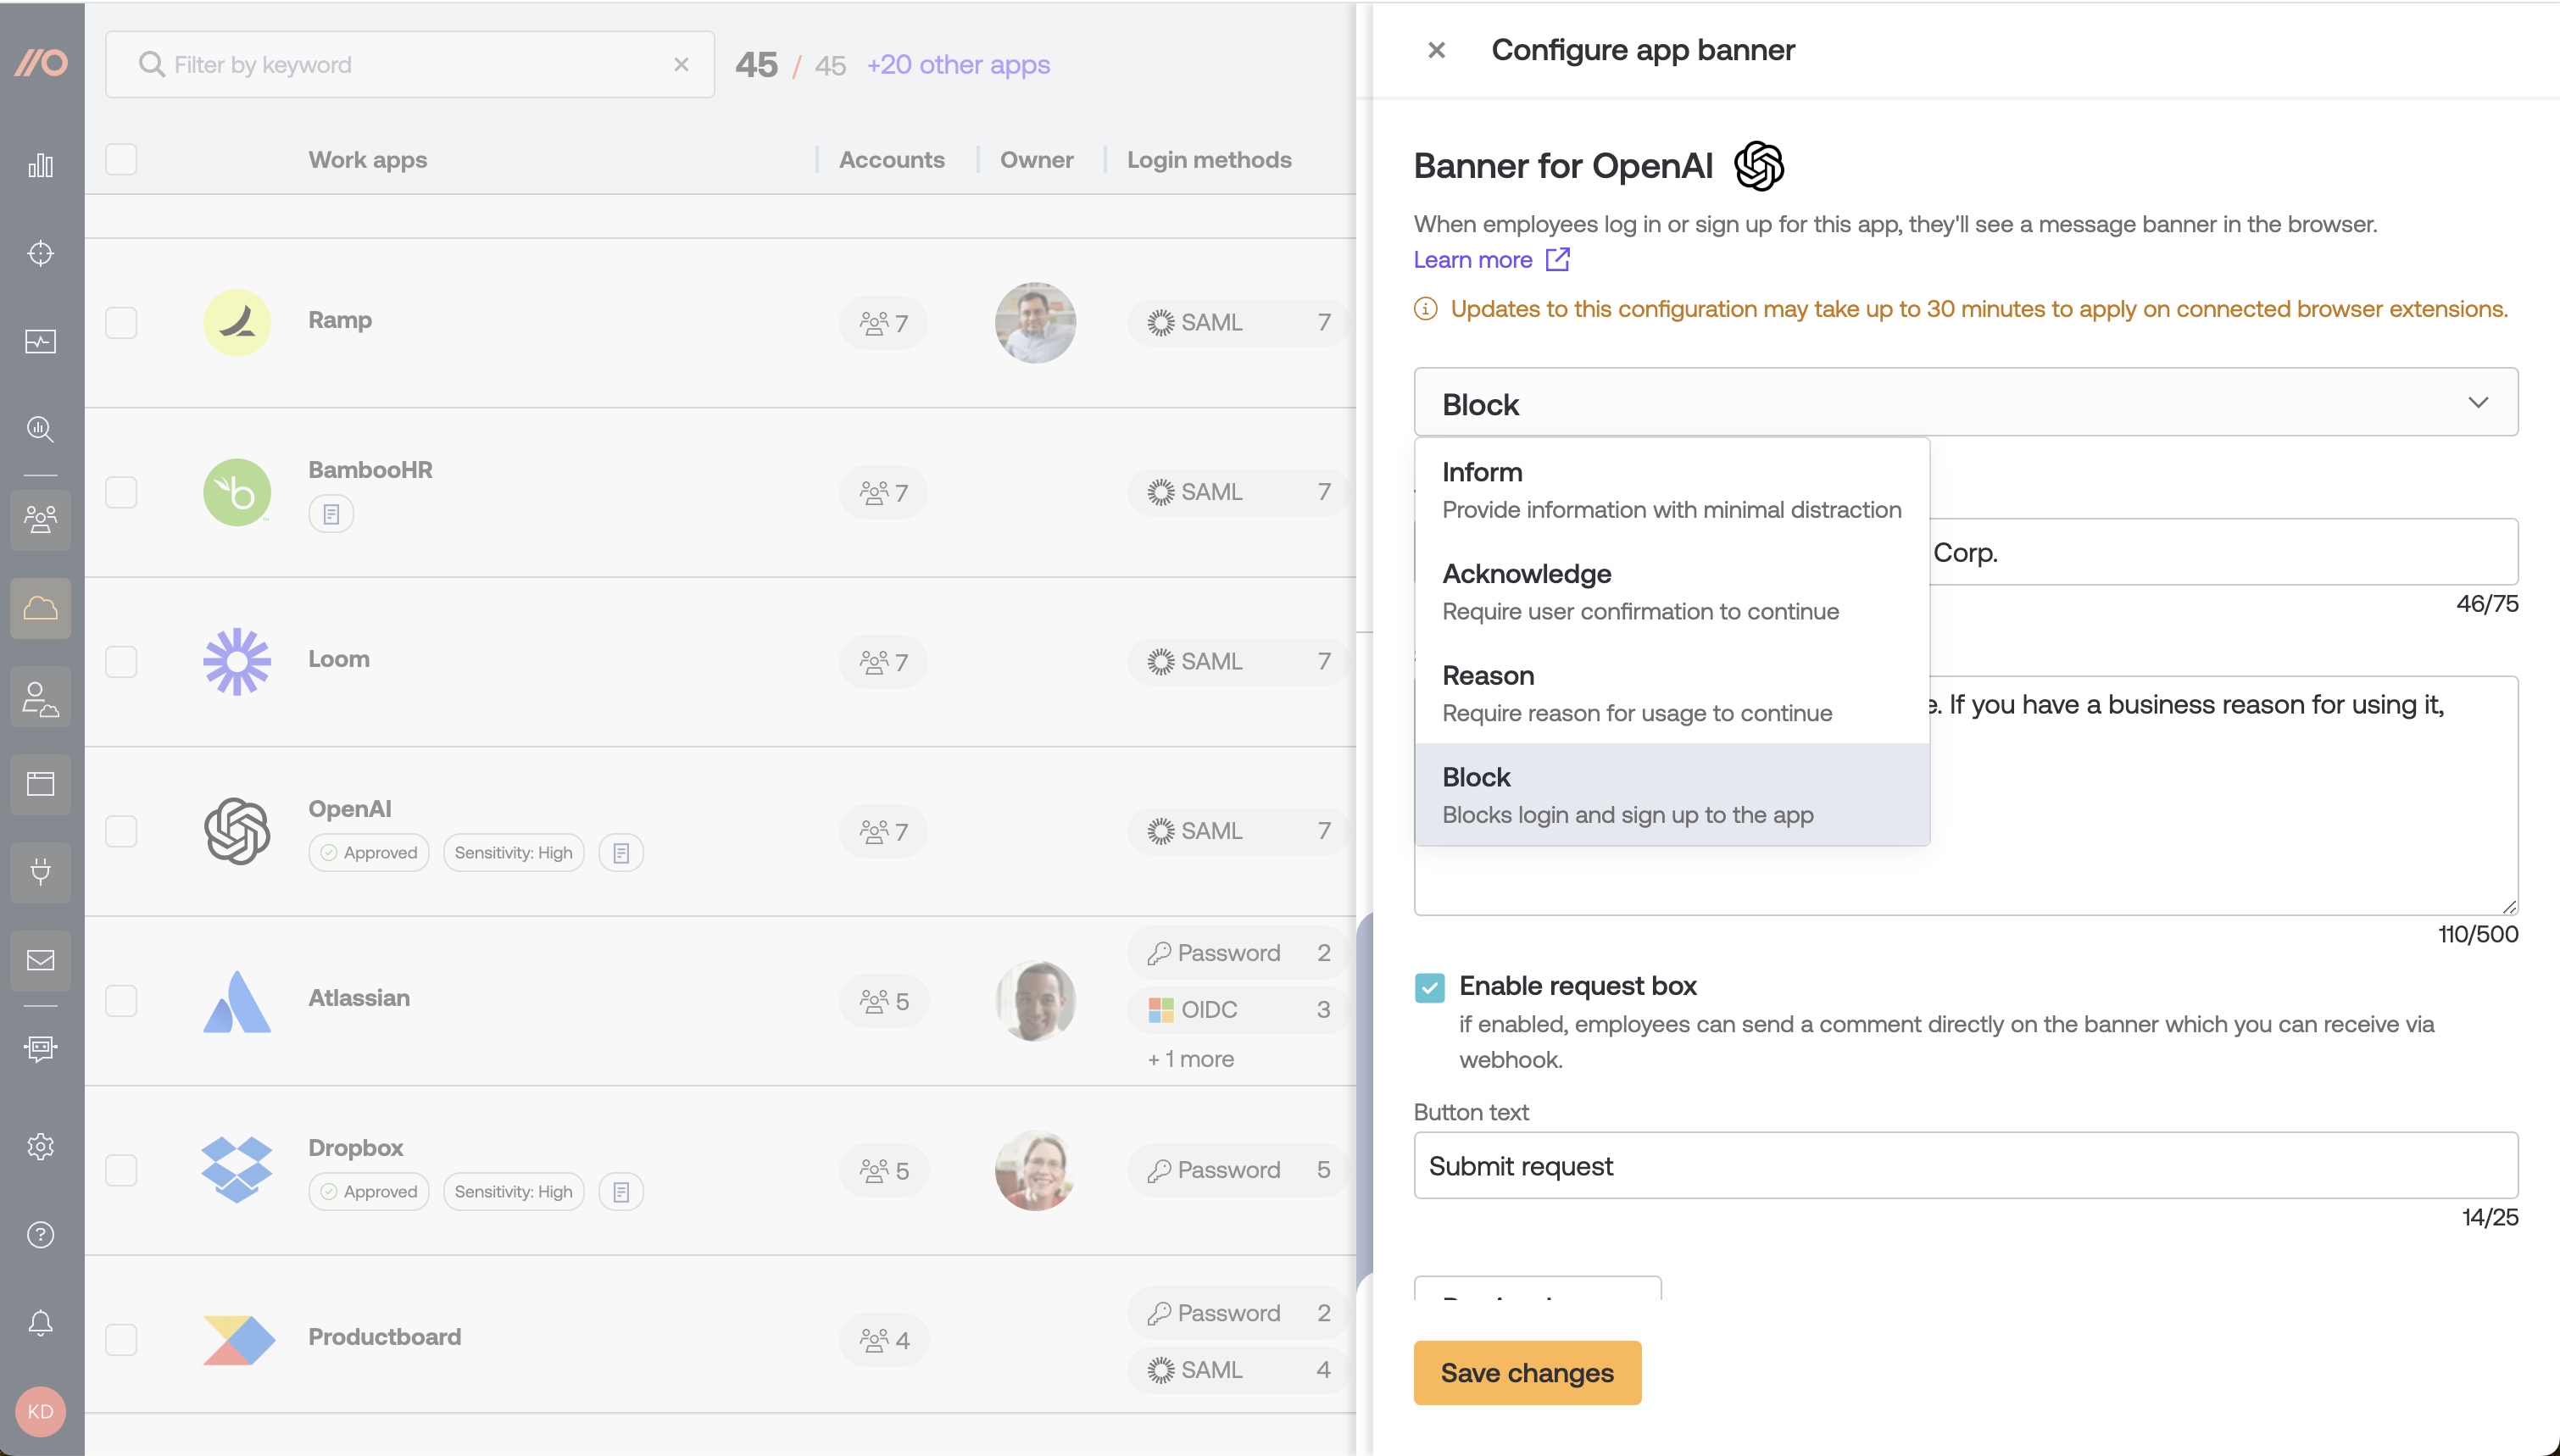Select the OpenAI app row checkbox
Image resolution: width=2560 pixels, height=1456 pixels.
pyautogui.click(x=121, y=828)
